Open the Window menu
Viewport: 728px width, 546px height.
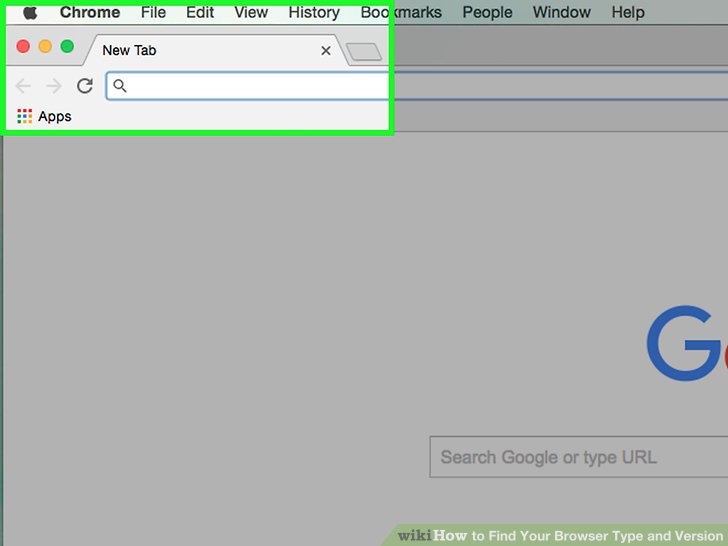(x=562, y=12)
